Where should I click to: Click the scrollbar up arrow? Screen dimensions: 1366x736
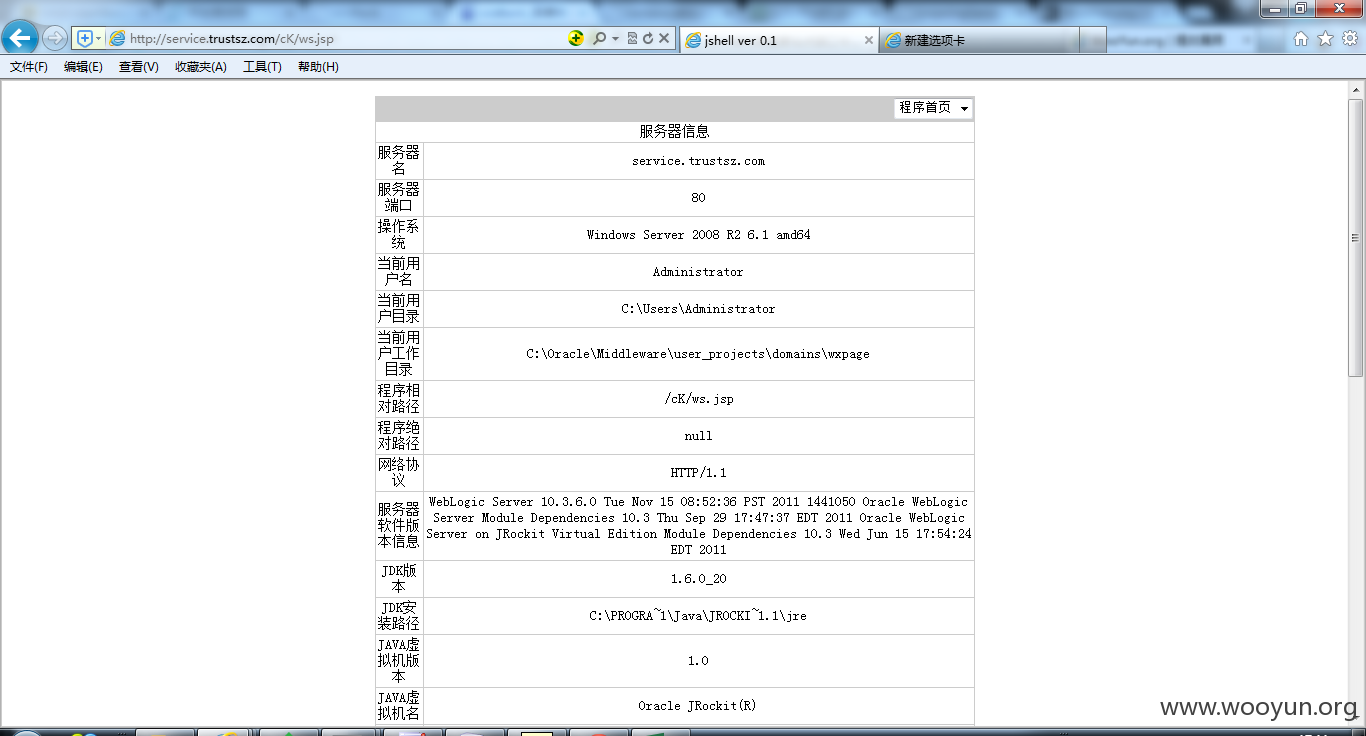tap(1355, 90)
